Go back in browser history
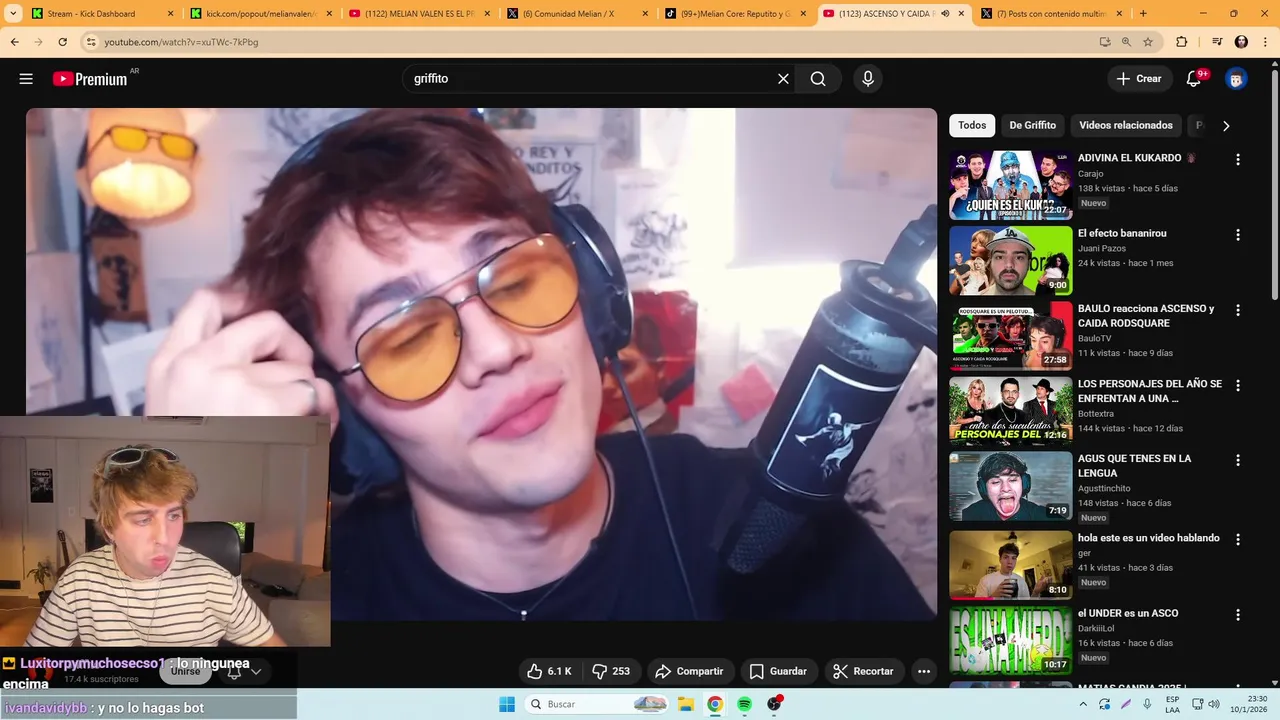This screenshot has width=1280, height=720. point(15,42)
